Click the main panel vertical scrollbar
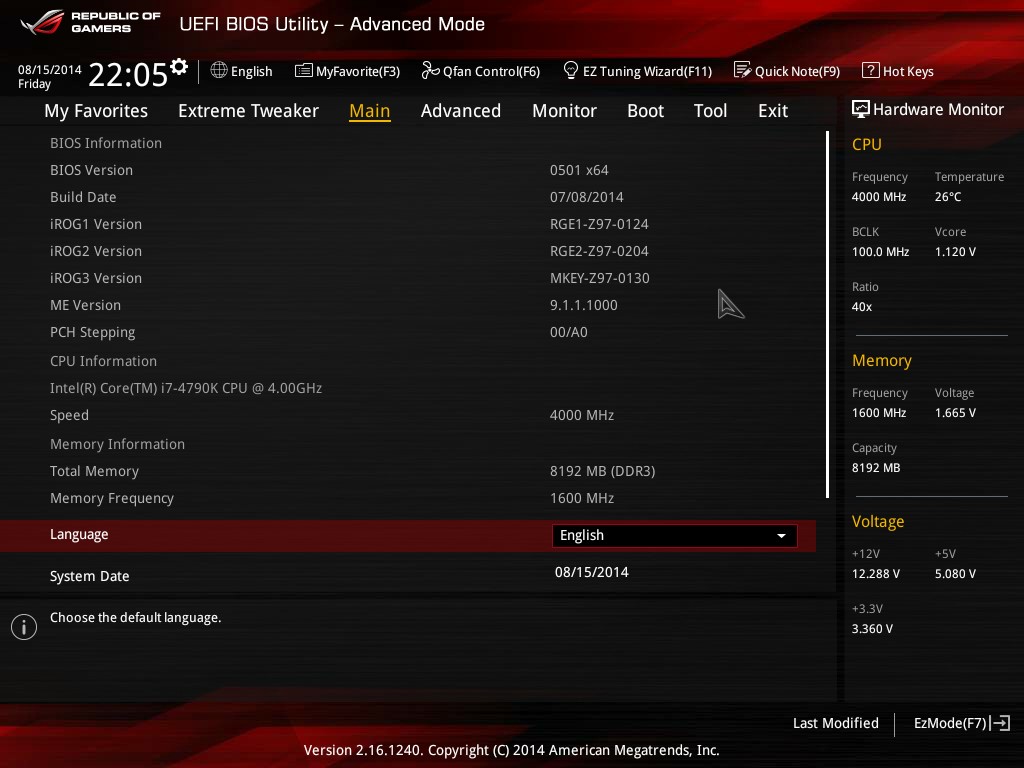Screen dimensions: 1024x768 coord(827,314)
